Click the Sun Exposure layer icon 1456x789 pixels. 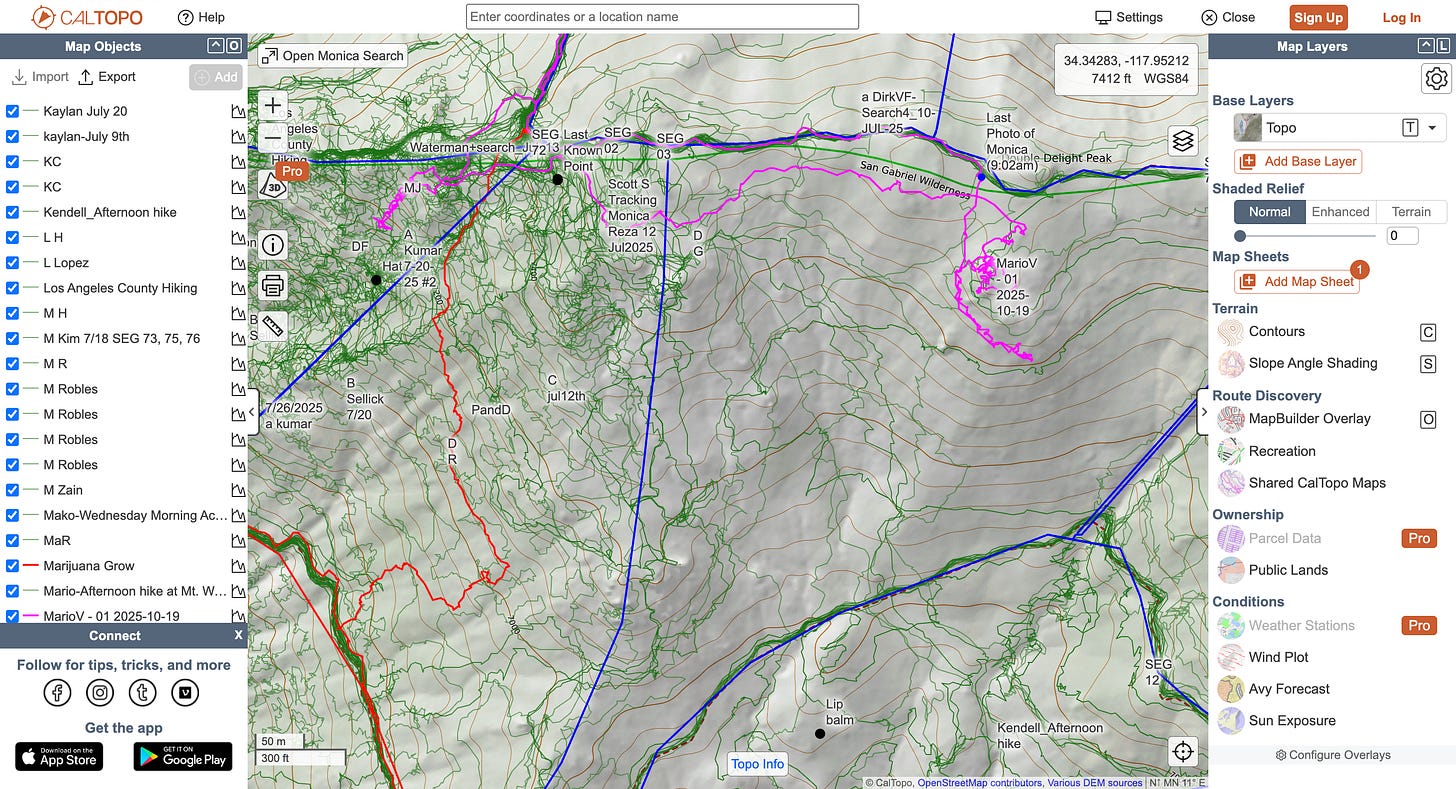[x=1230, y=721]
